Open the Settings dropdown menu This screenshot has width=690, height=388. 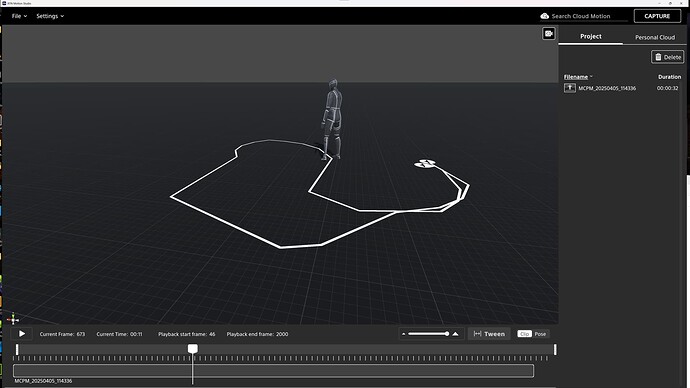point(50,16)
